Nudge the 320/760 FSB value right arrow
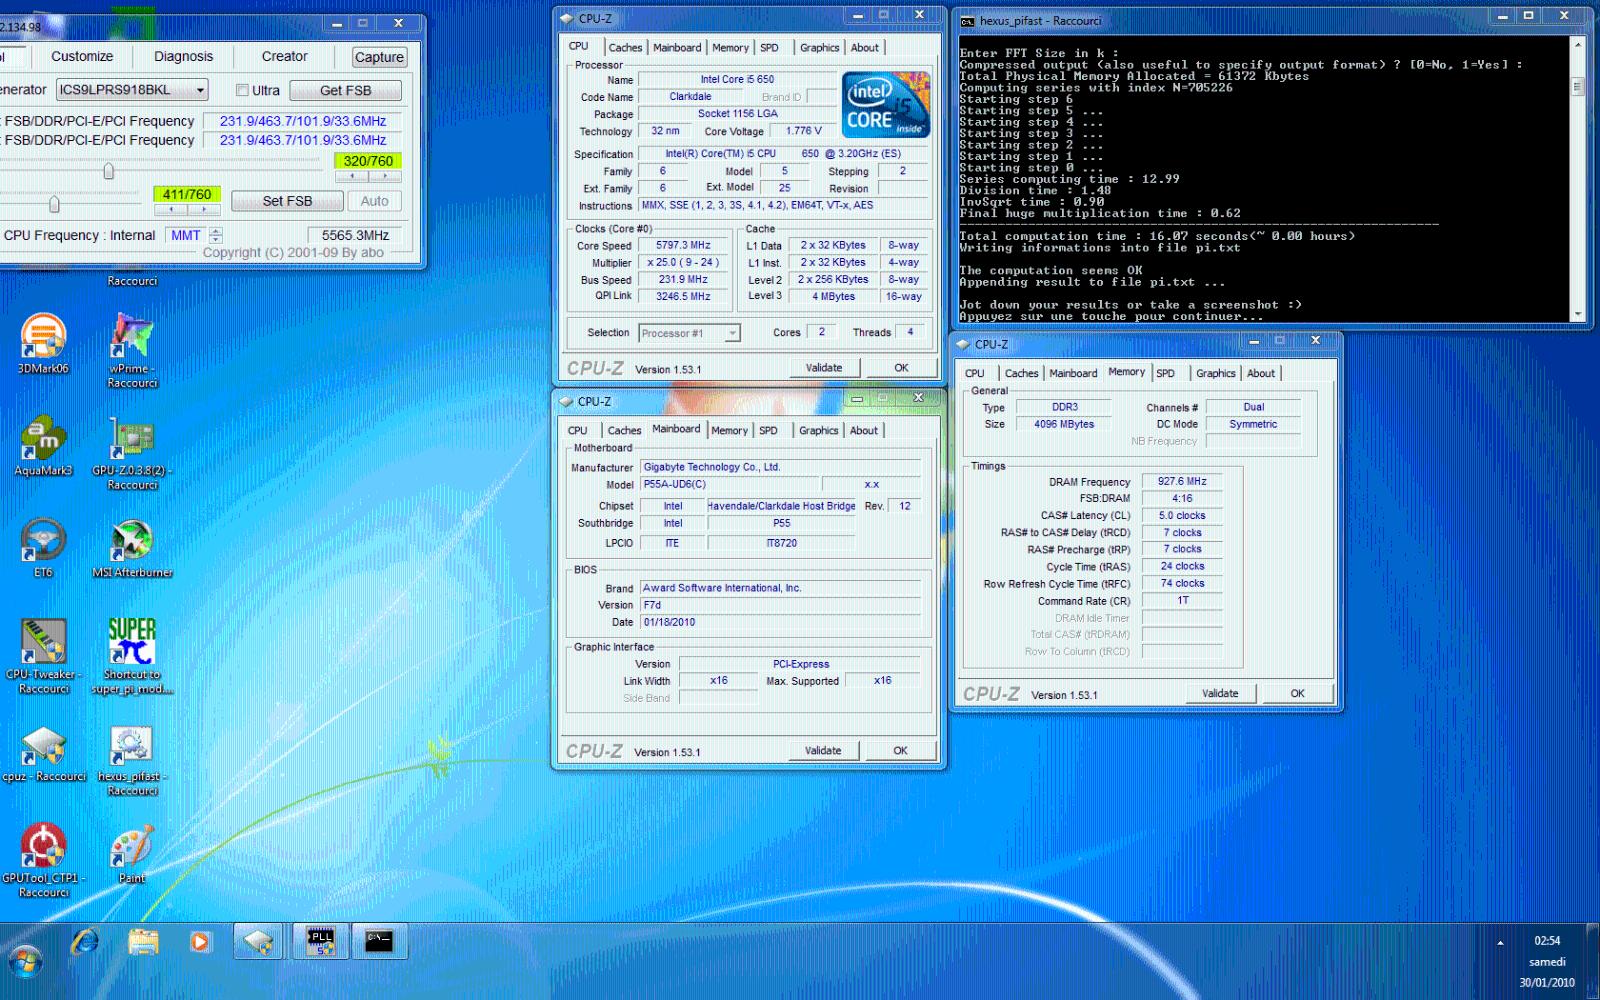Image resolution: width=1600 pixels, height=1000 pixels. tap(385, 176)
